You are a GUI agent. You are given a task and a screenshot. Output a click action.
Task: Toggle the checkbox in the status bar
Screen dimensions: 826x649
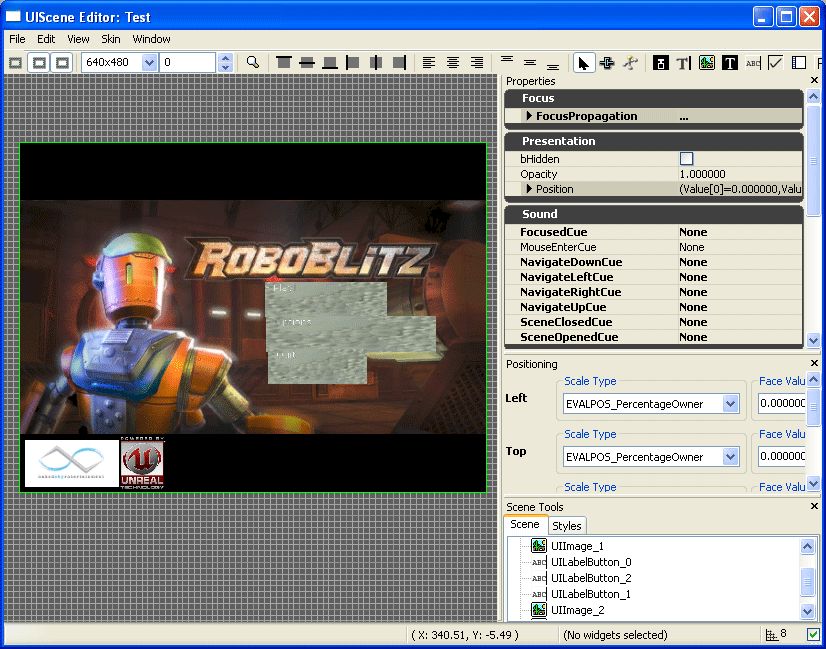812,634
